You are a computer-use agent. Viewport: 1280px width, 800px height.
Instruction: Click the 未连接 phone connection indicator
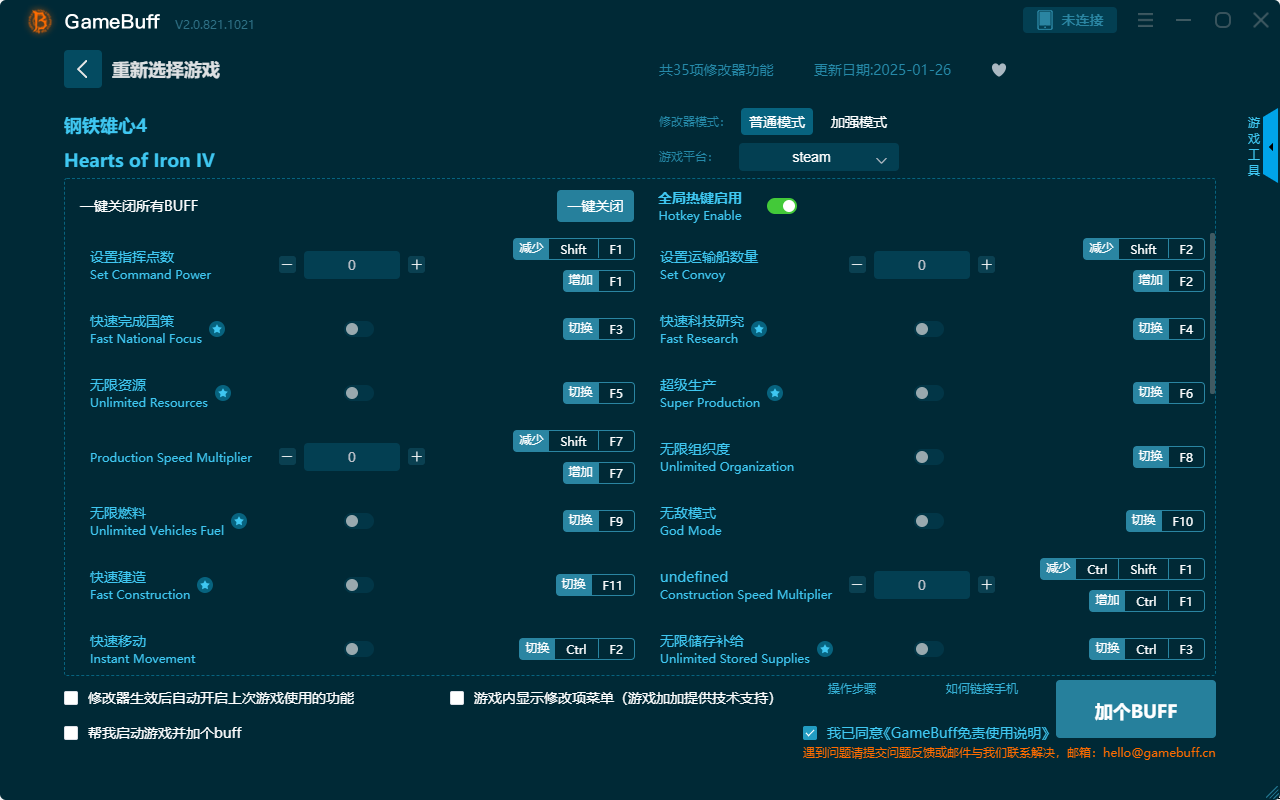tap(1069, 19)
